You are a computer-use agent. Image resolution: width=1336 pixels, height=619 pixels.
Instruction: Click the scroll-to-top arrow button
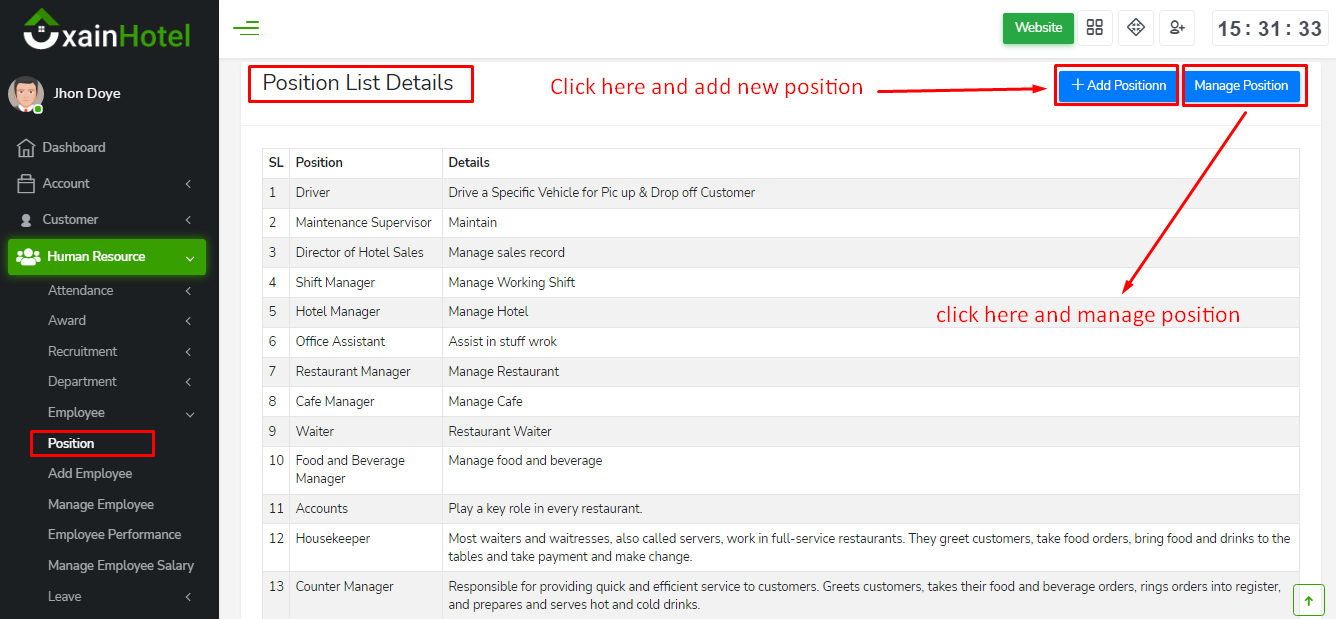[x=1308, y=600]
